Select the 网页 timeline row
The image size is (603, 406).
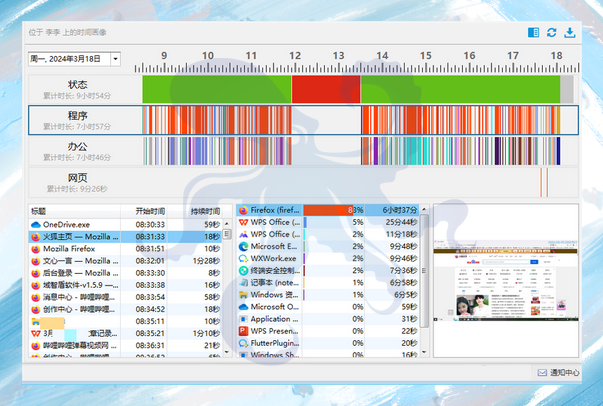[77, 181]
